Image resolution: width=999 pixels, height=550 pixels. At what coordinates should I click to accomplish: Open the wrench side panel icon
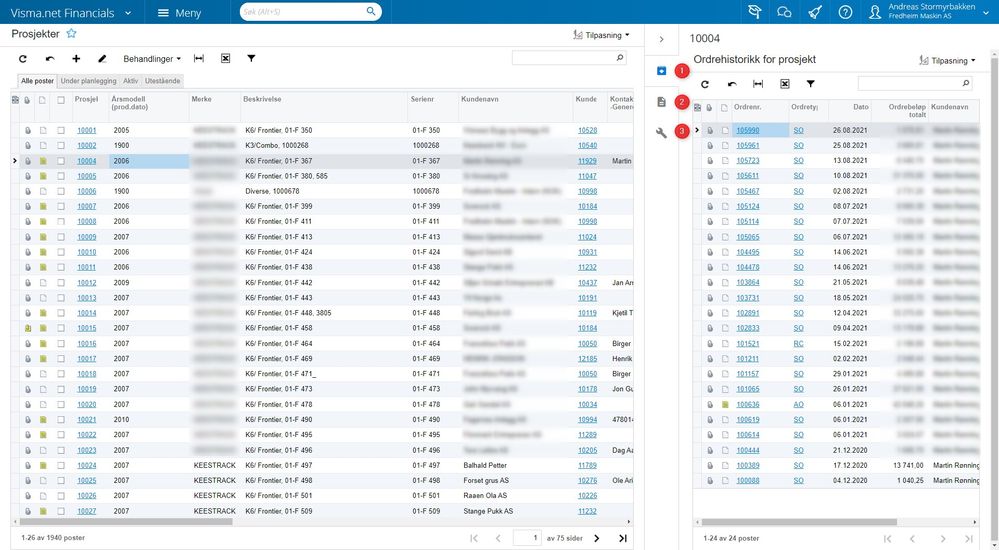point(661,133)
